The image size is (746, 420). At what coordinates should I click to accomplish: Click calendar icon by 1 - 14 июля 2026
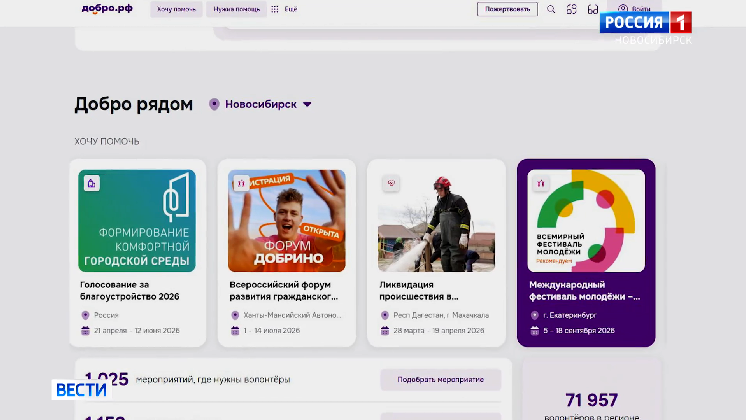[235, 331]
